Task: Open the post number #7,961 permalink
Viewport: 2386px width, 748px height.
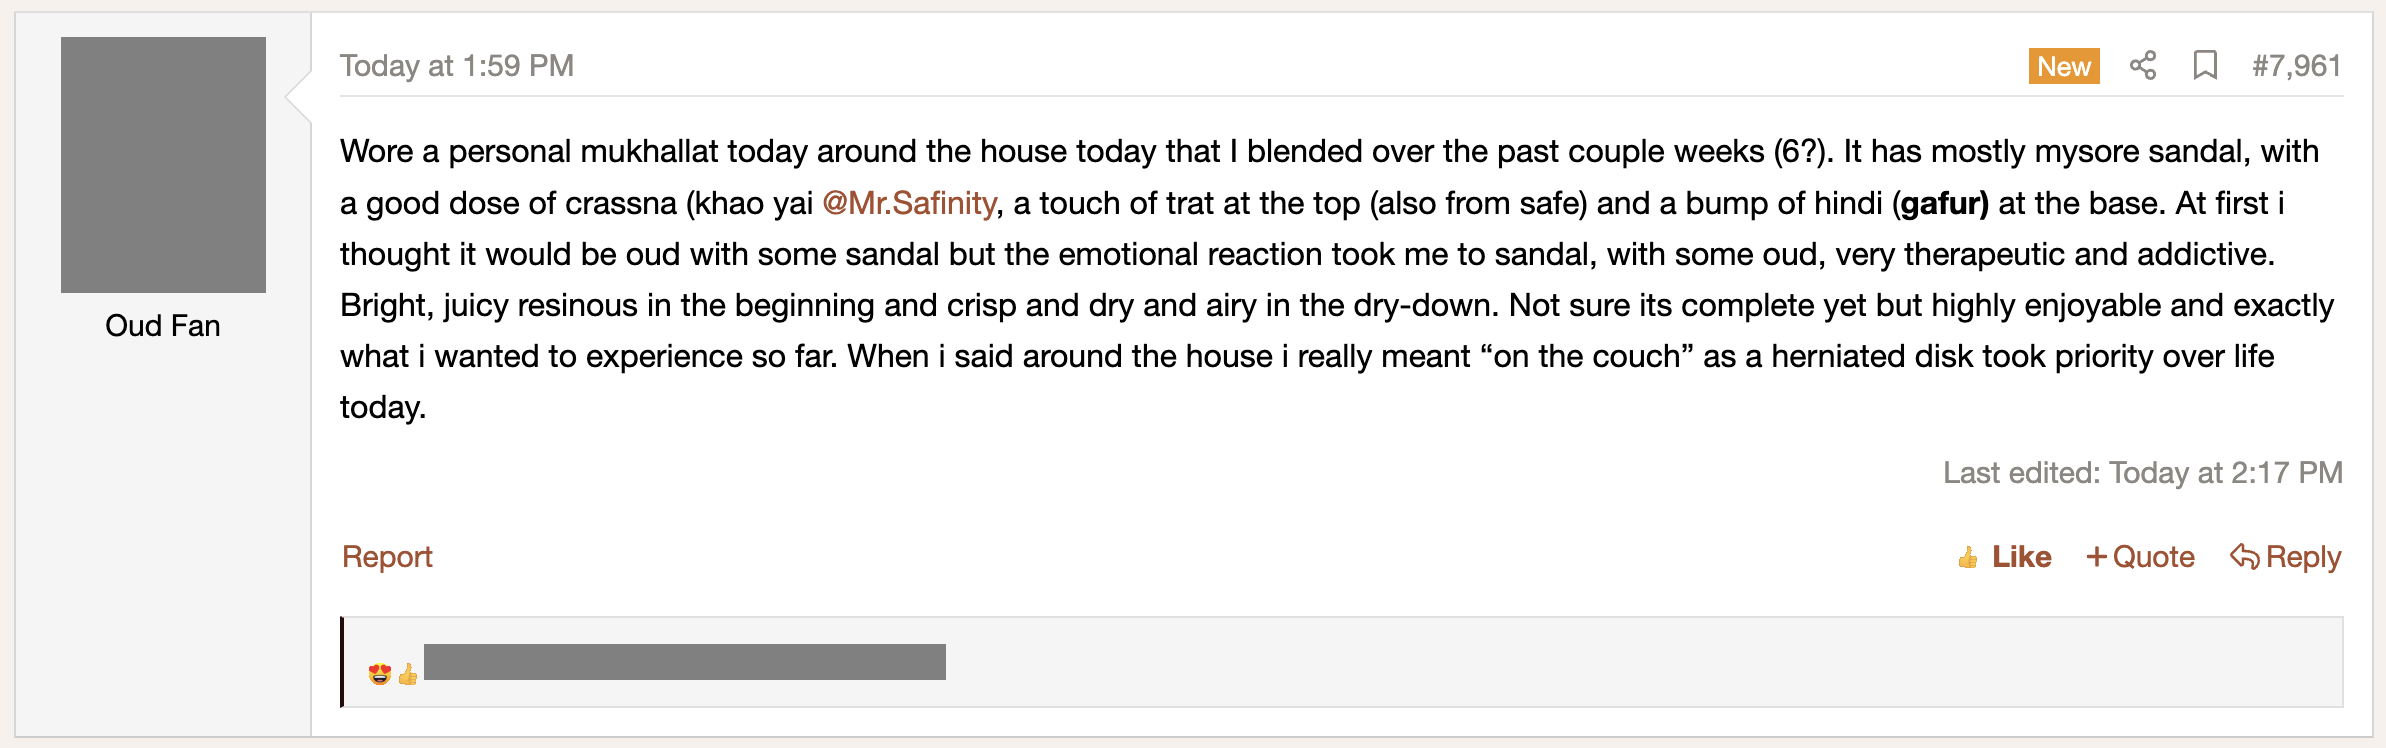Action: coord(2296,66)
